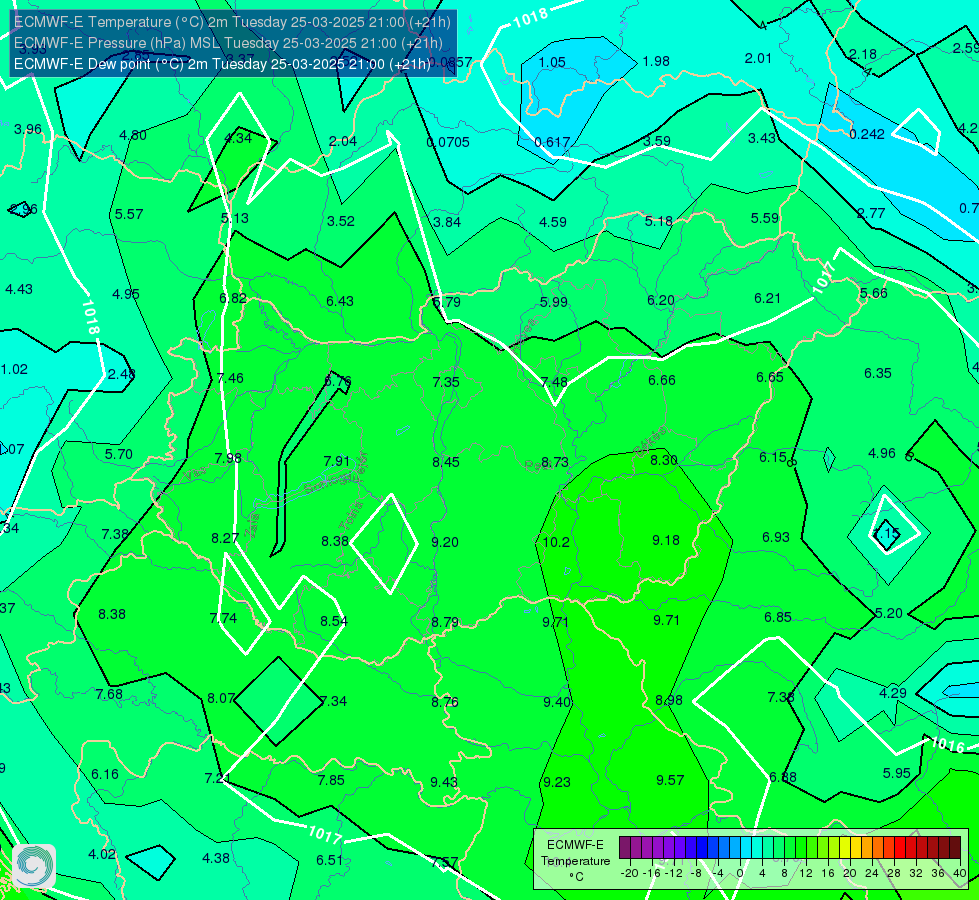Select the ECMWF-E Temperature 2m layer label
The image size is (979, 900).
coord(232,22)
